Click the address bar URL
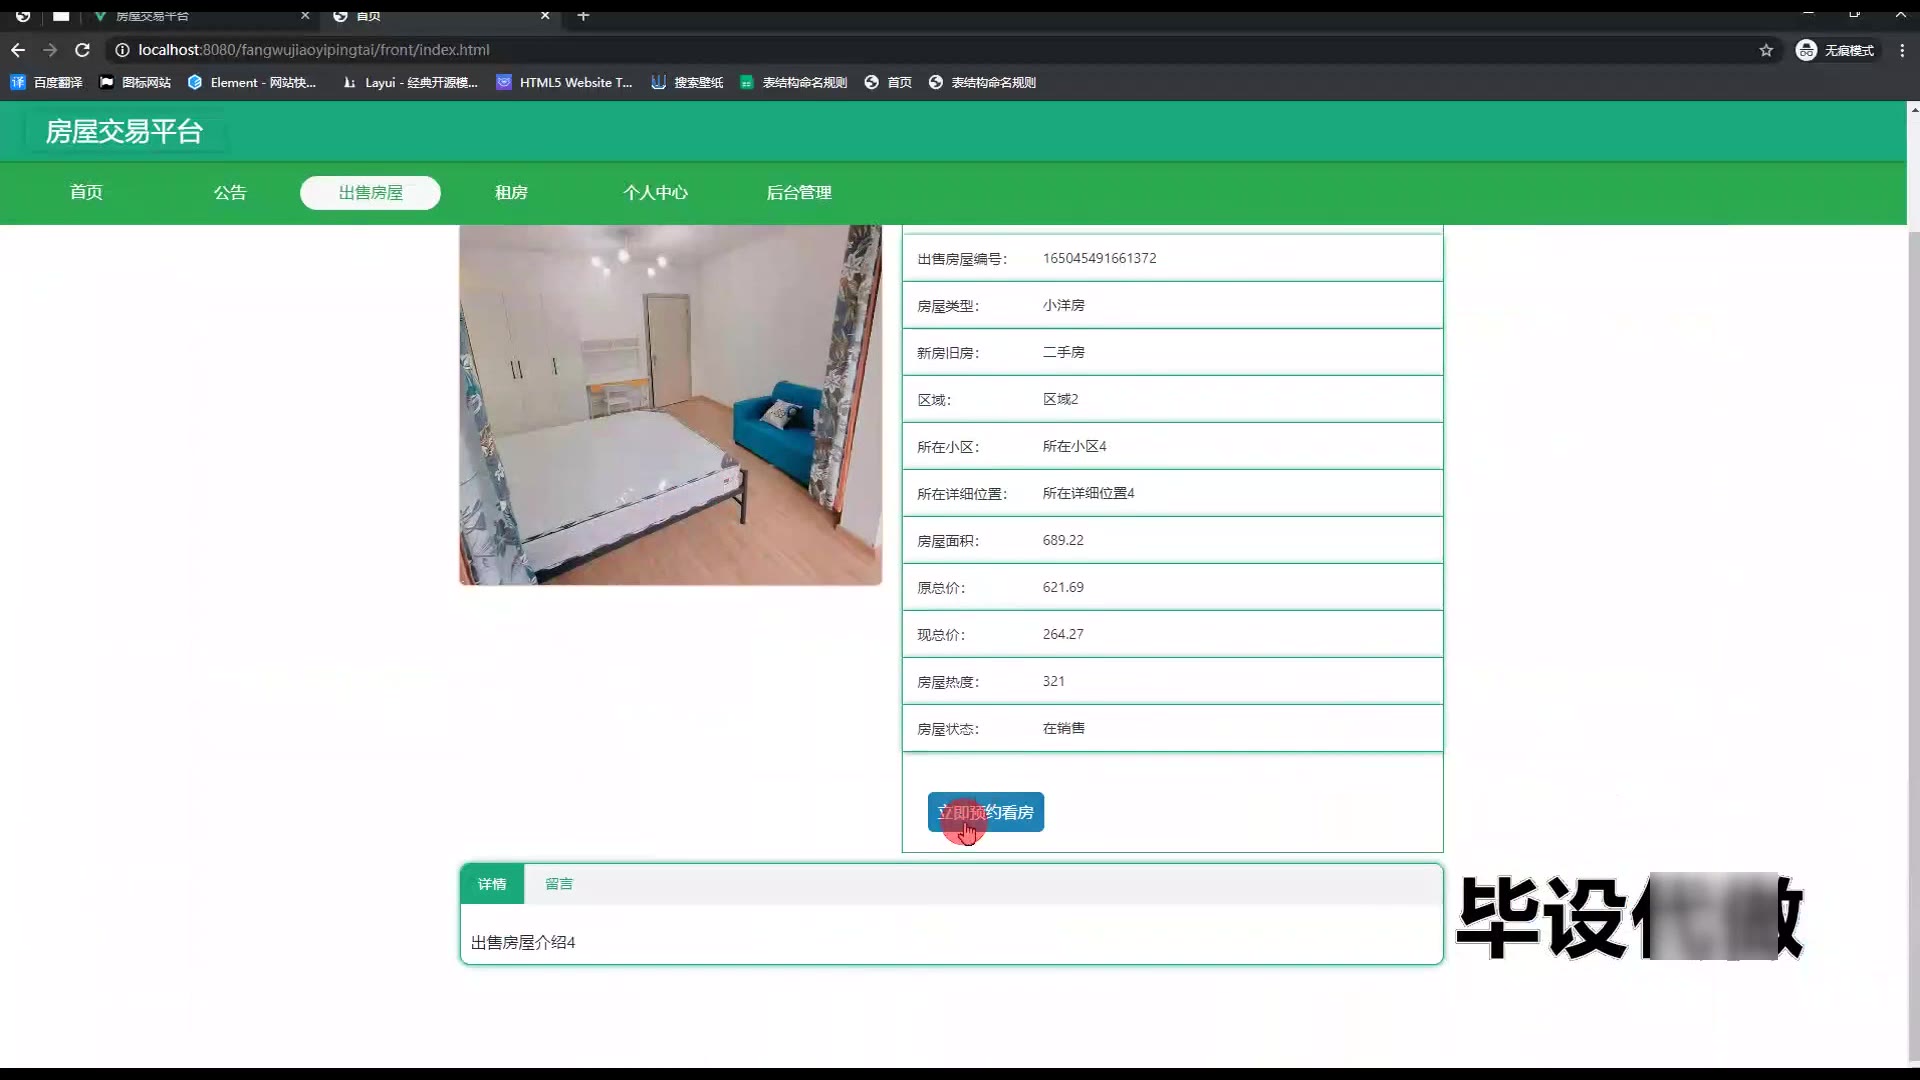 314,50
